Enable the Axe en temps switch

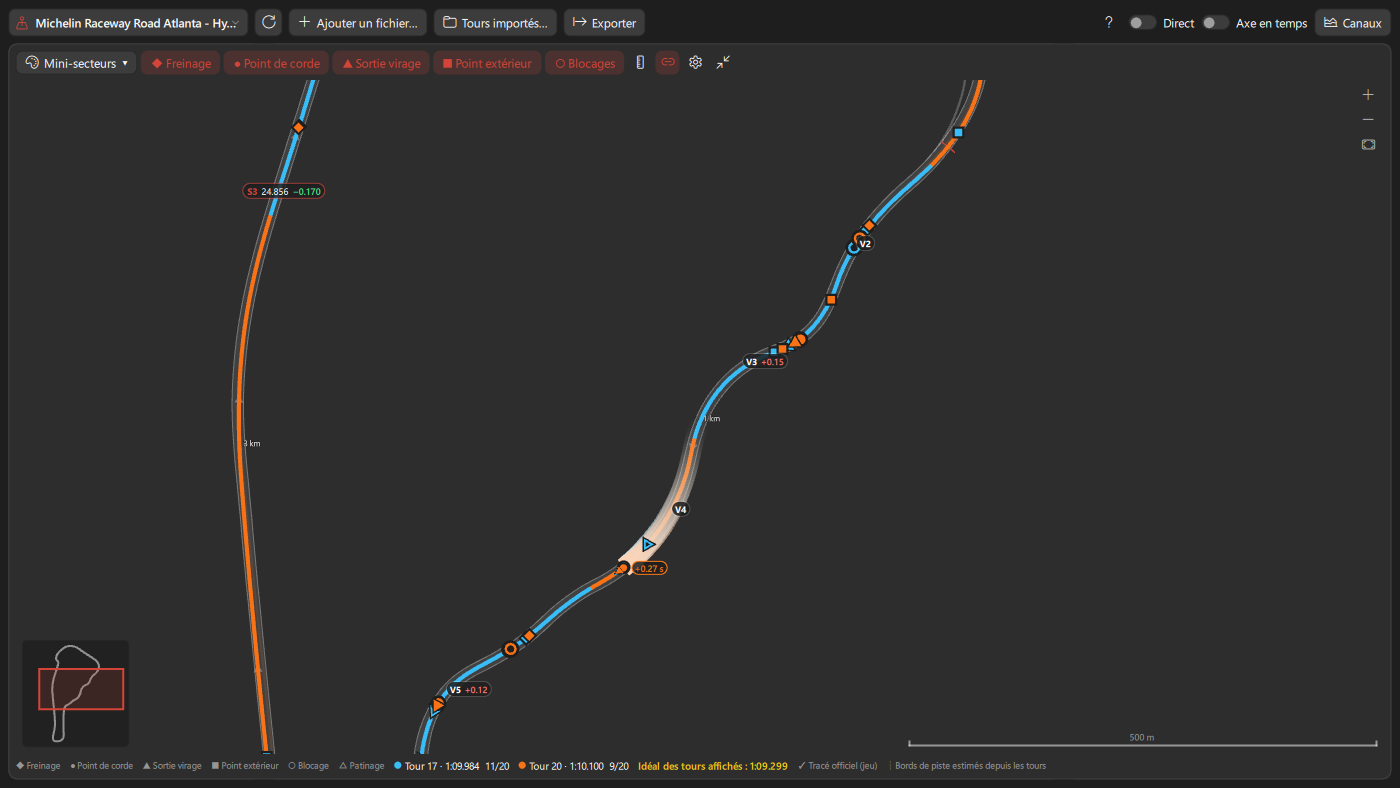(1215, 22)
